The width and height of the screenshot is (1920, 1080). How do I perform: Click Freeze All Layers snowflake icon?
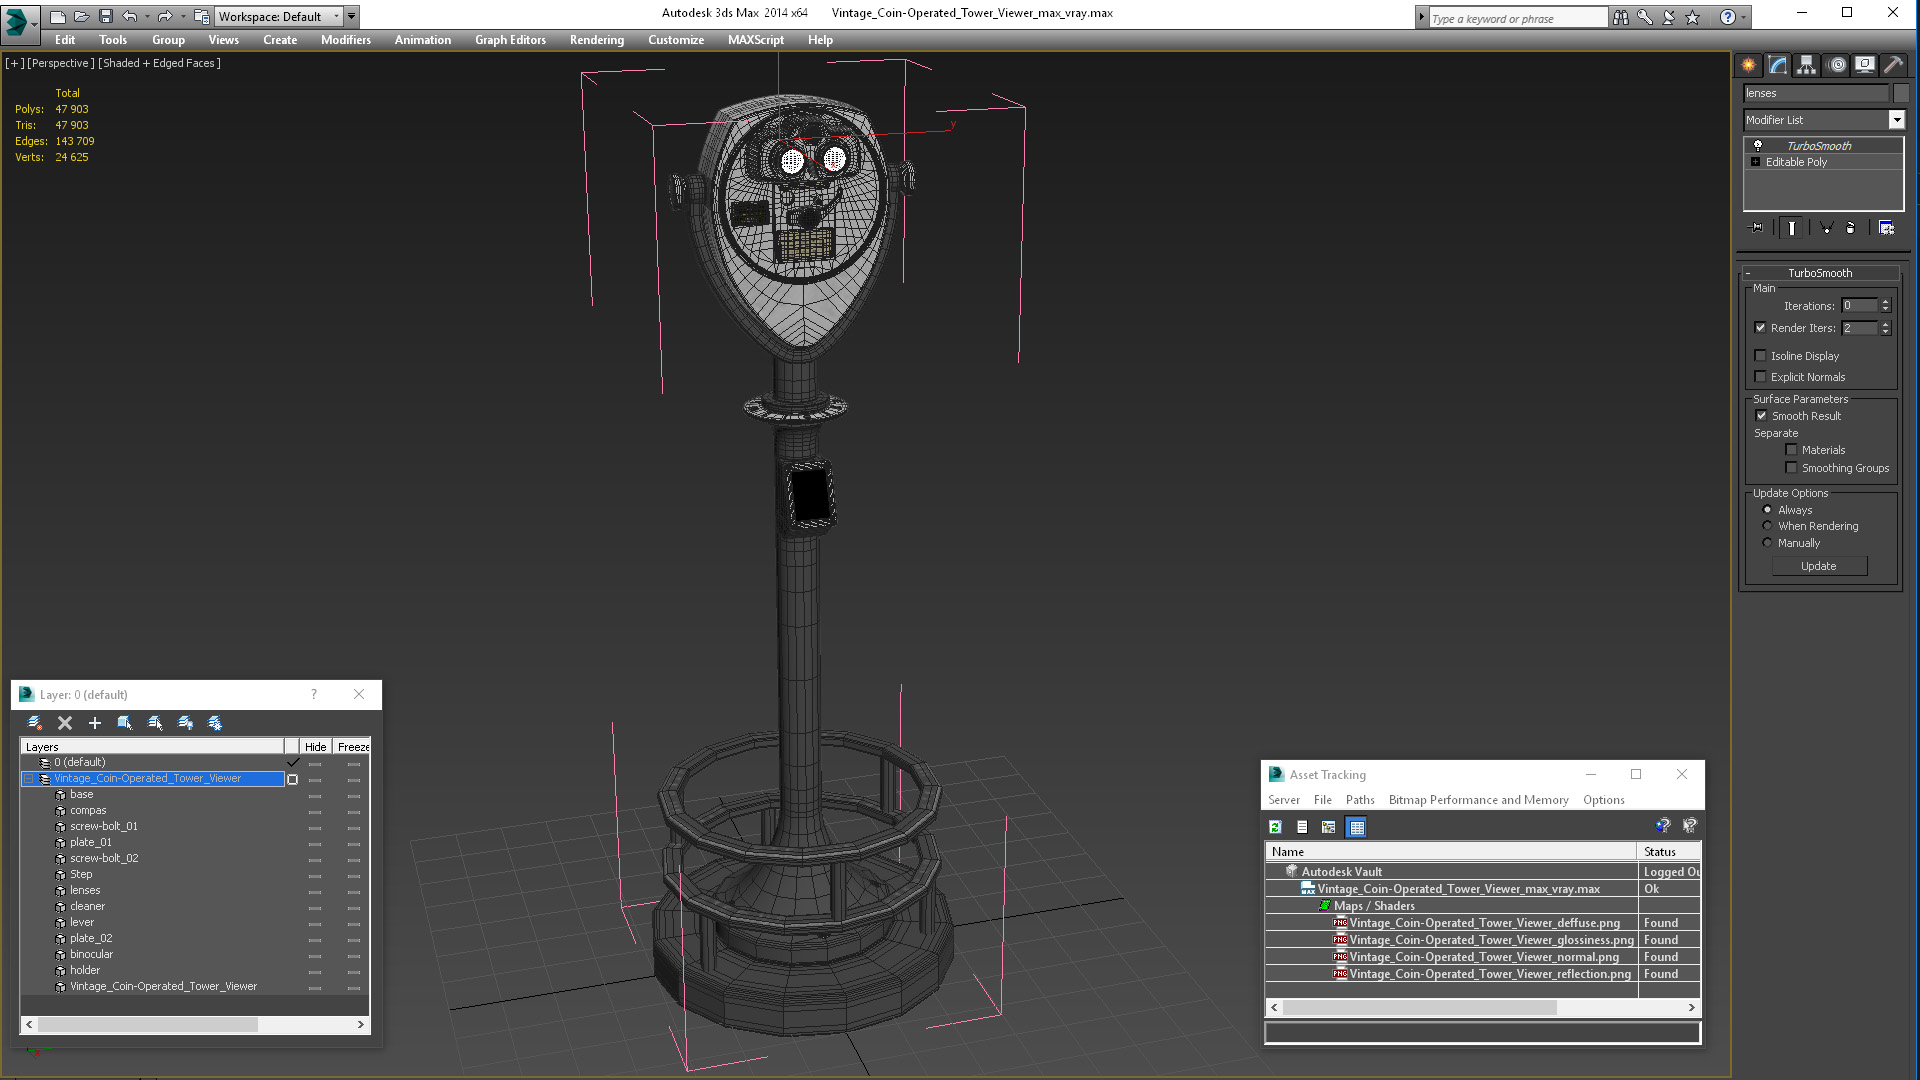pyautogui.click(x=215, y=723)
